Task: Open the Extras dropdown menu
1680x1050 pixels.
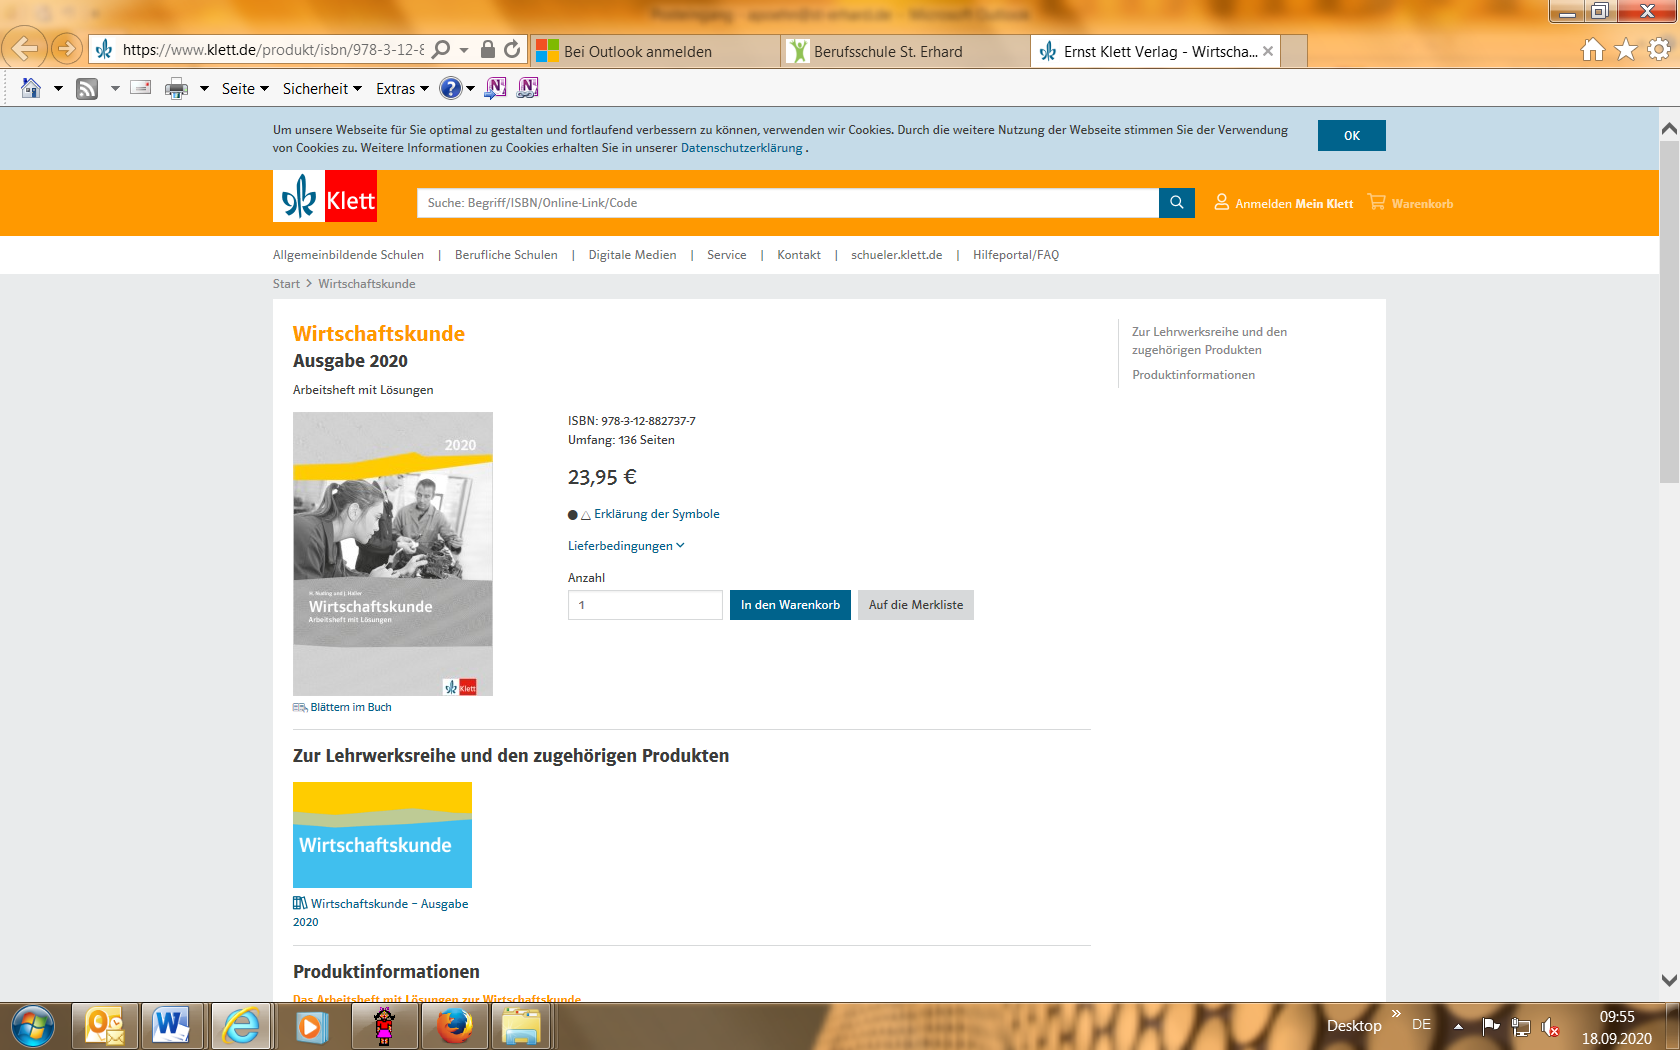Action: [402, 89]
